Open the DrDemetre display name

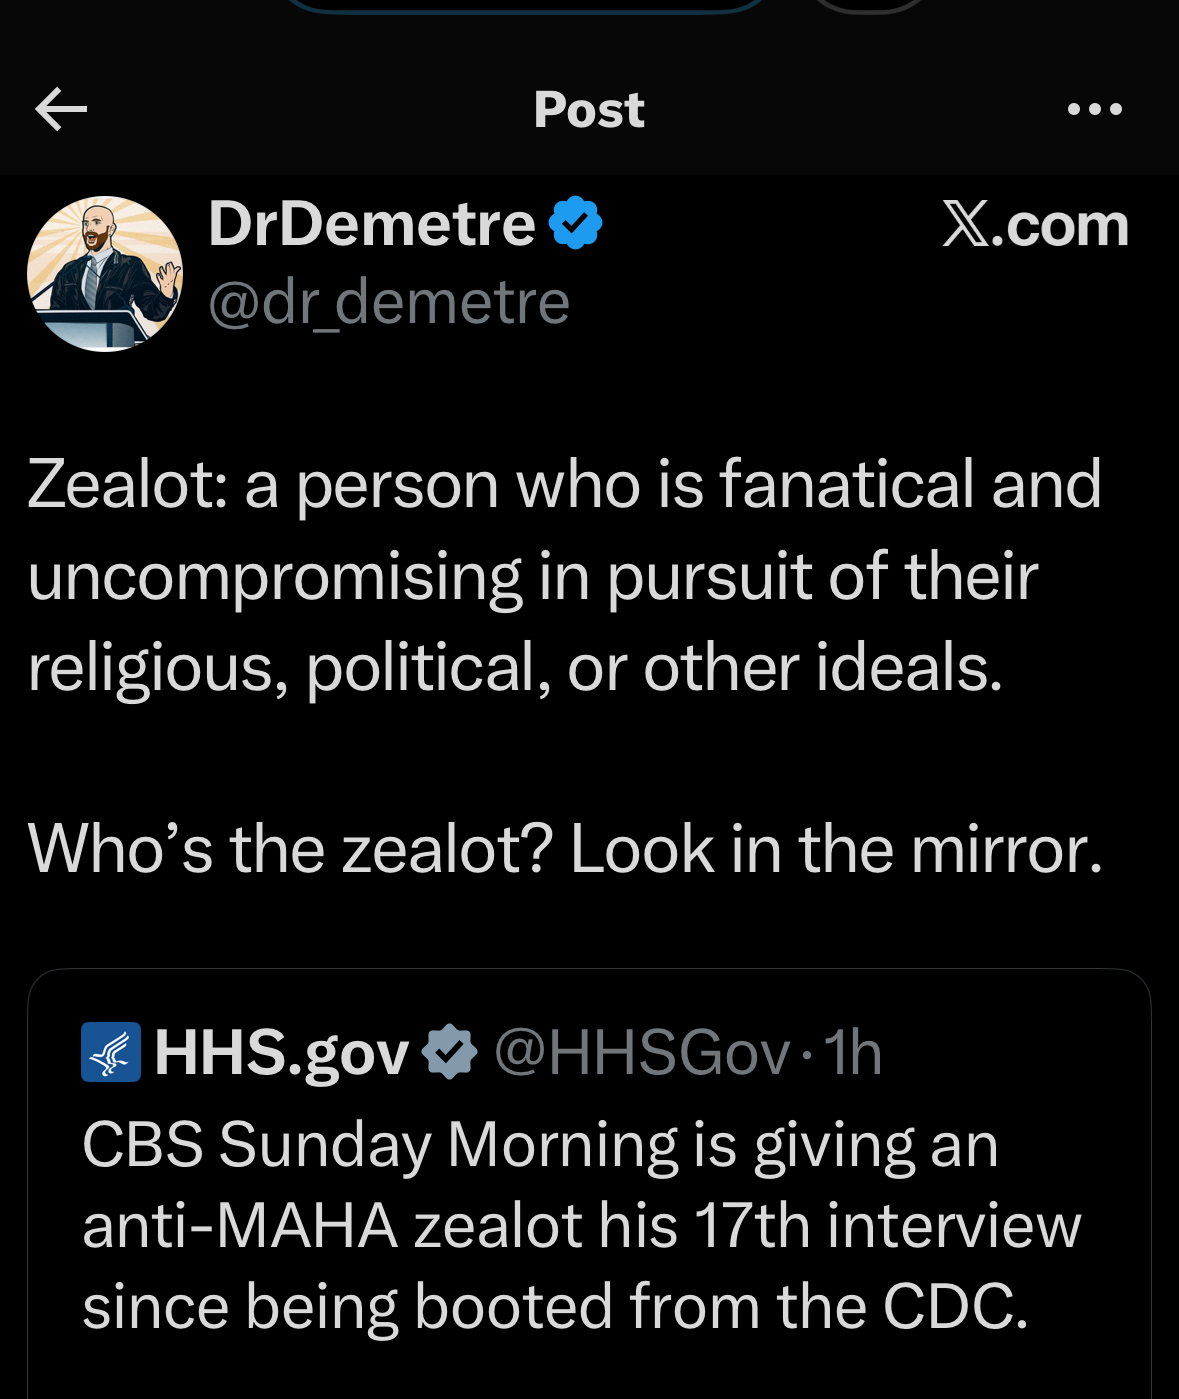click(x=372, y=223)
